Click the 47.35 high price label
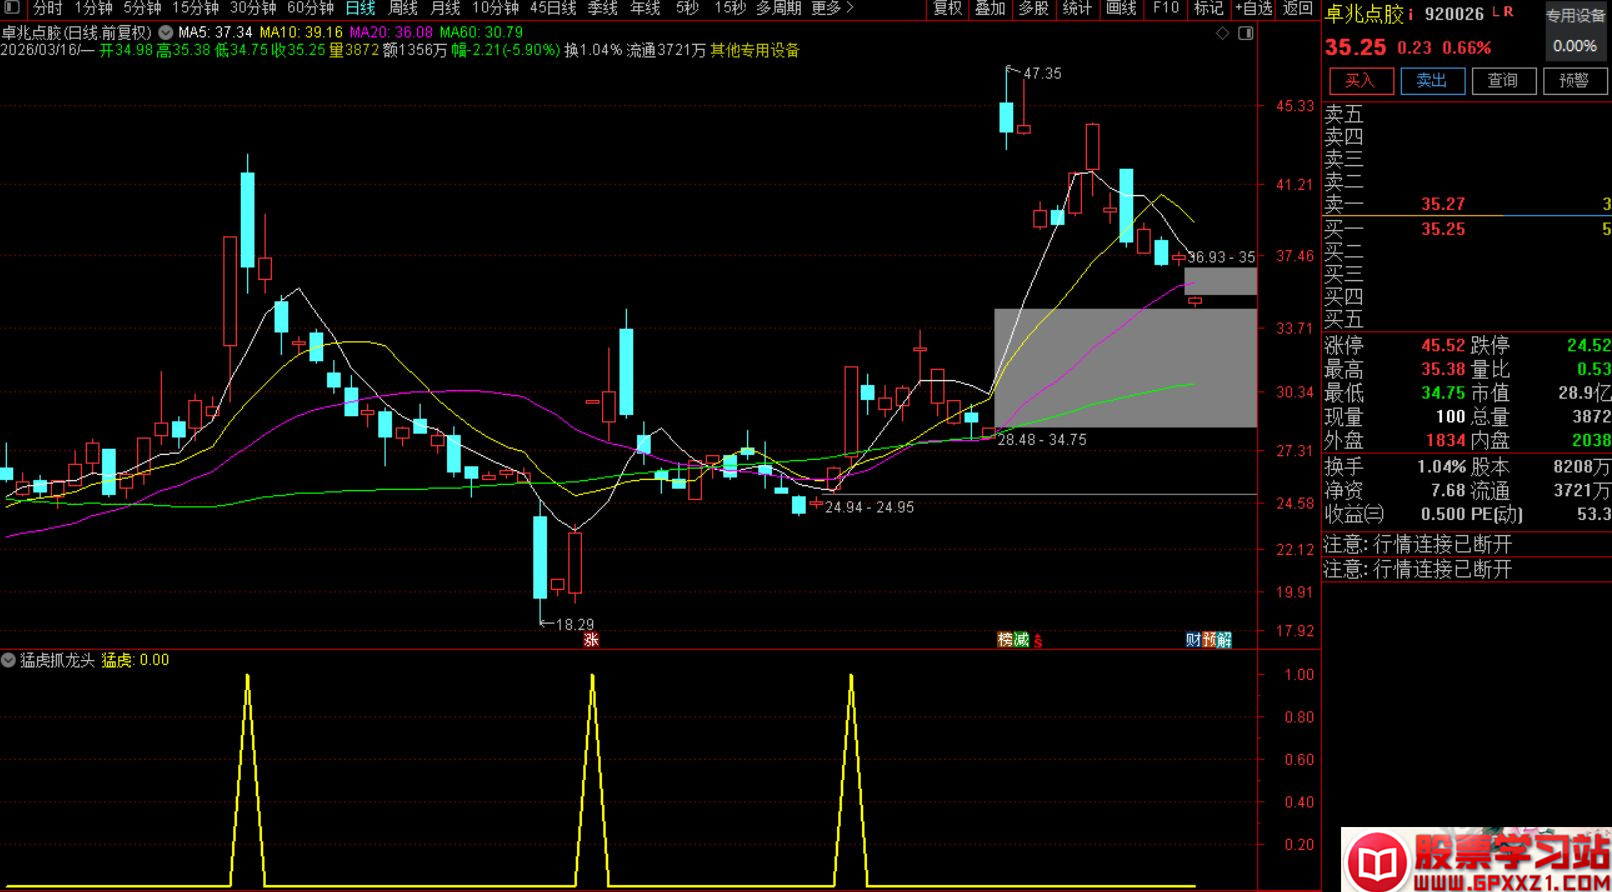The width and height of the screenshot is (1612, 892). coord(1042,73)
